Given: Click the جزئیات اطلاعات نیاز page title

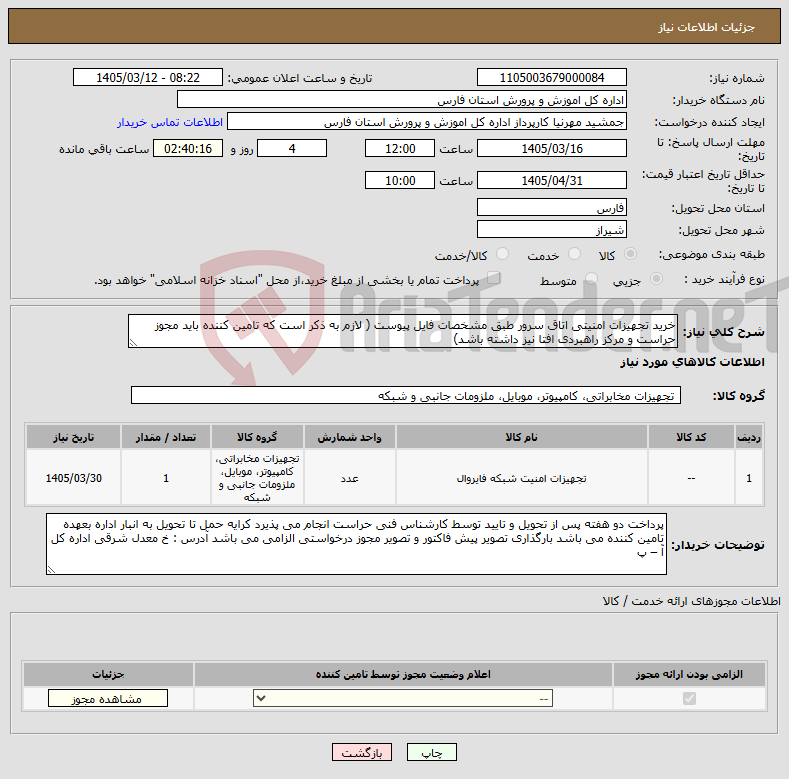Looking at the screenshot, I should click(706, 27).
